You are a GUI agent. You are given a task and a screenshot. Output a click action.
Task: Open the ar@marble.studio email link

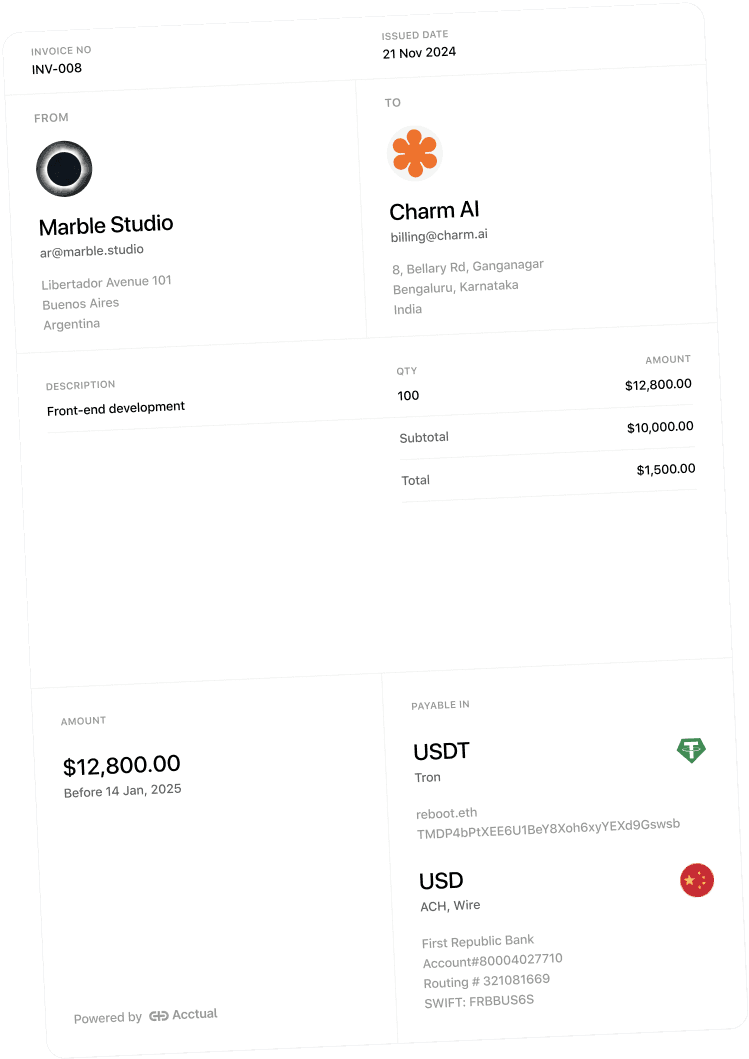click(92, 251)
